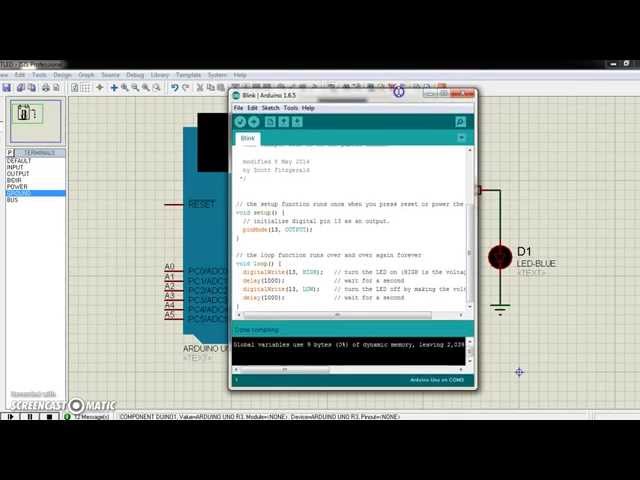Click the Proteus copy to clipboard icon
The image size is (640, 480).
tap(211, 87)
